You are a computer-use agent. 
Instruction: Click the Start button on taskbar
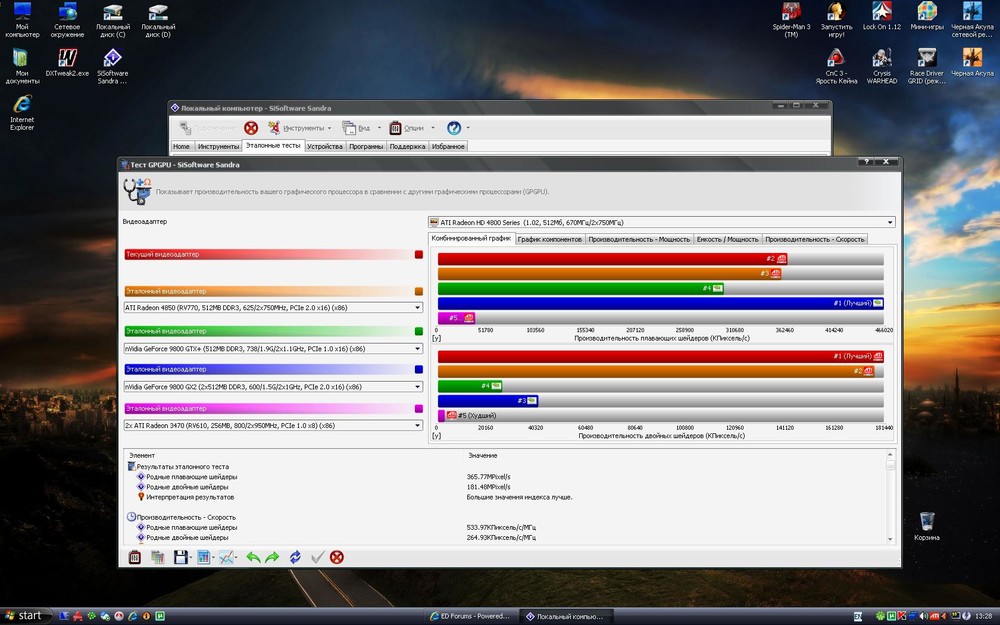[x=24, y=615]
